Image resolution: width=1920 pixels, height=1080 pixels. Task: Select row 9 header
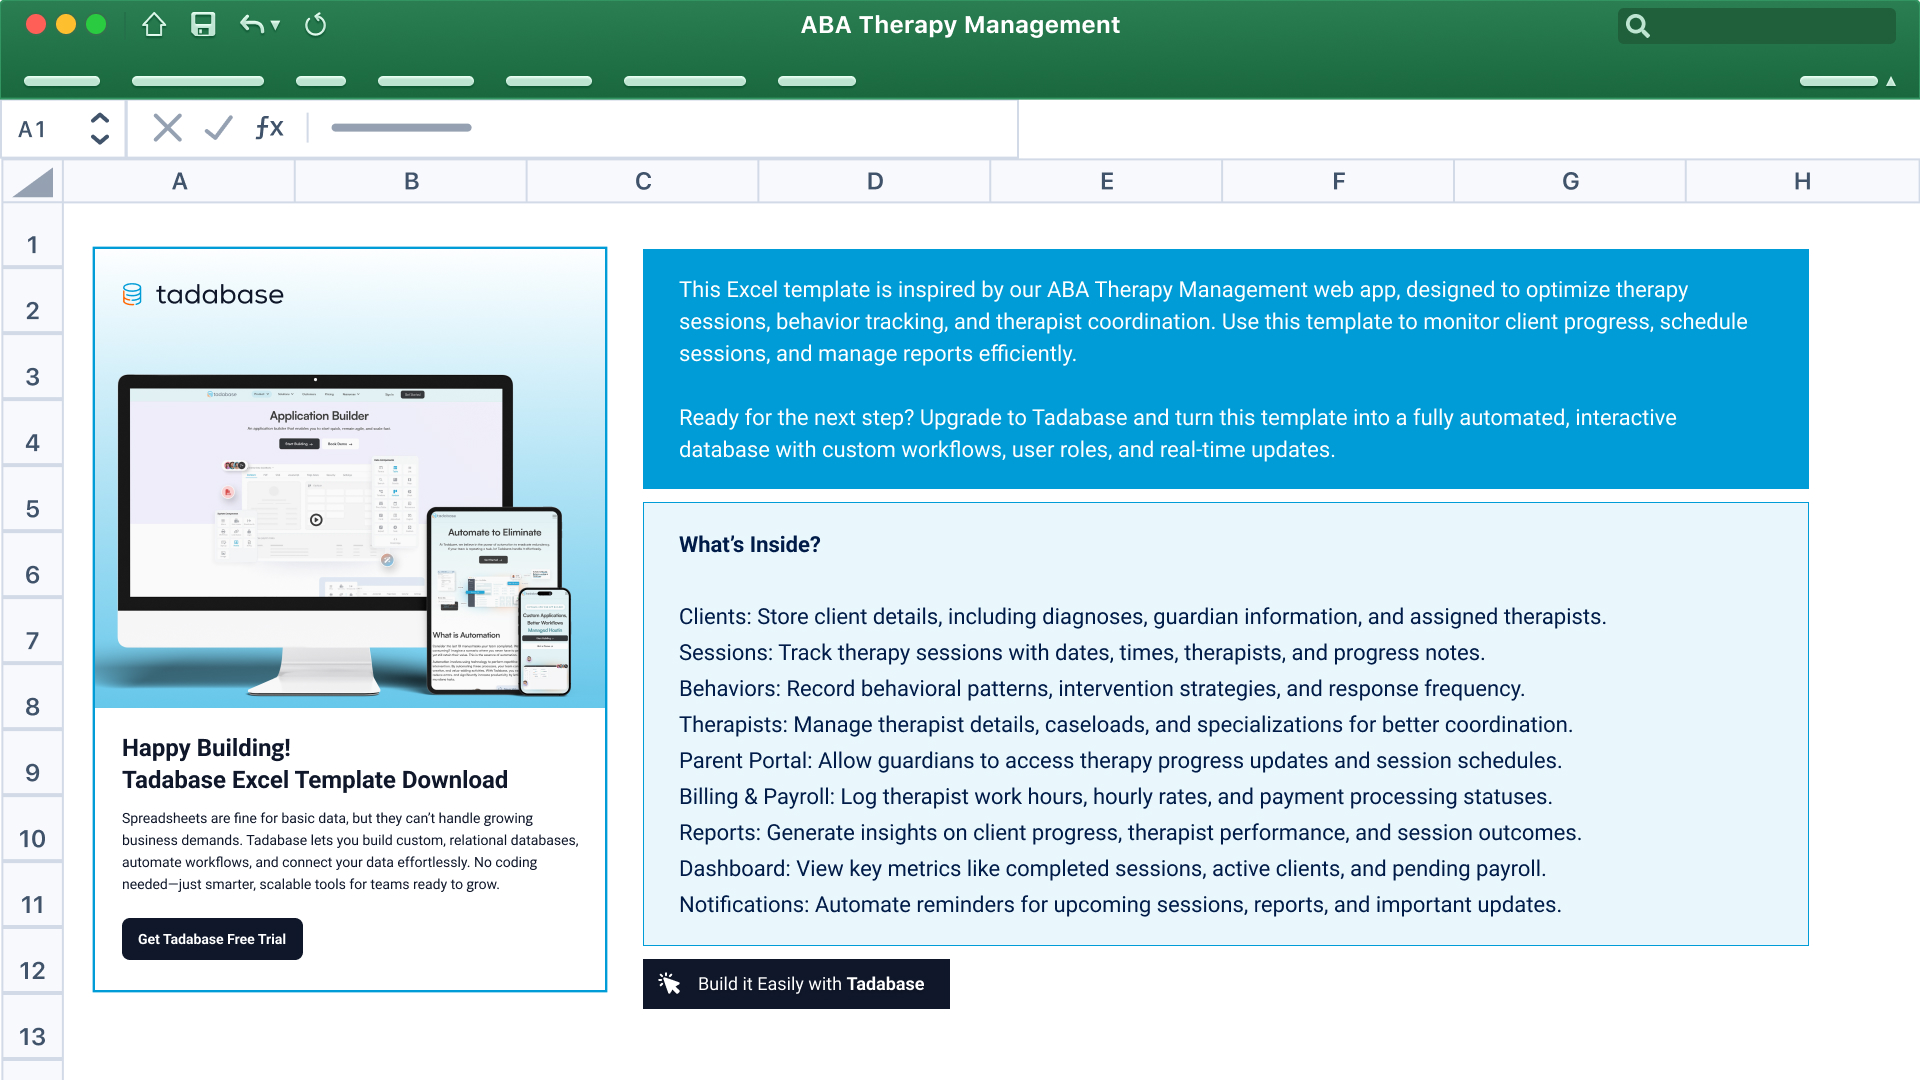[33, 764]
